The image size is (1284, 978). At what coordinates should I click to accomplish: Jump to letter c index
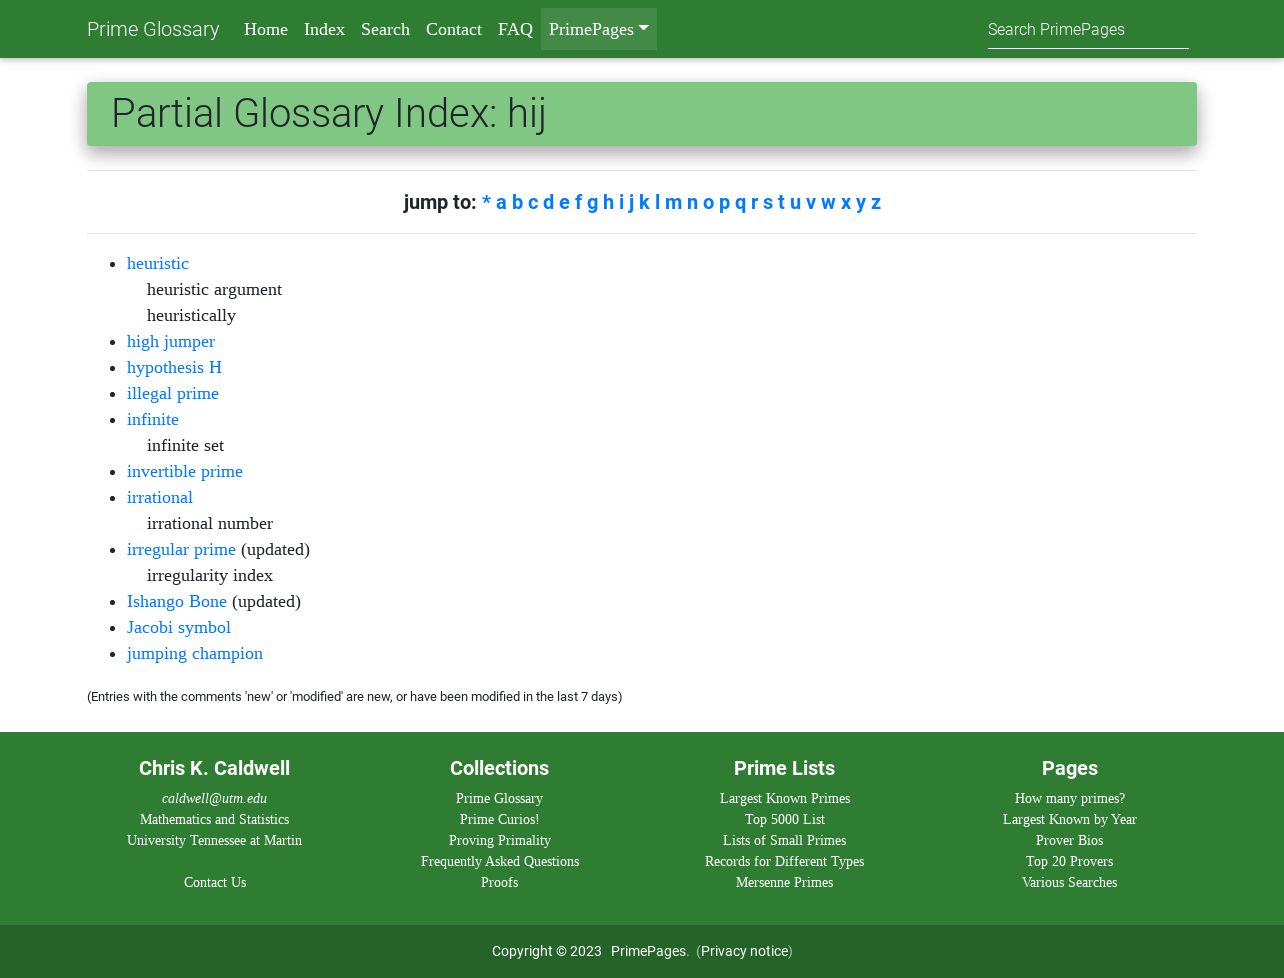[533, 203]
